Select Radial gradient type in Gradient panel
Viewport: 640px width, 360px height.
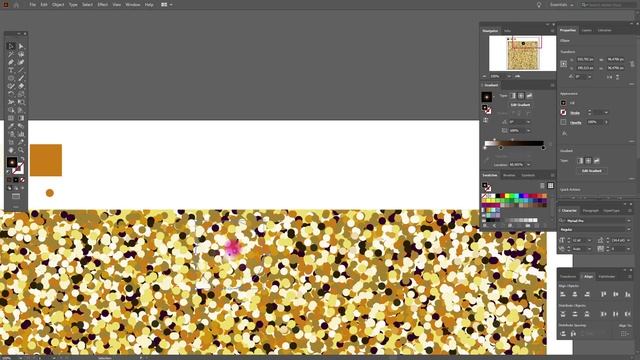[x=521, y=96]
